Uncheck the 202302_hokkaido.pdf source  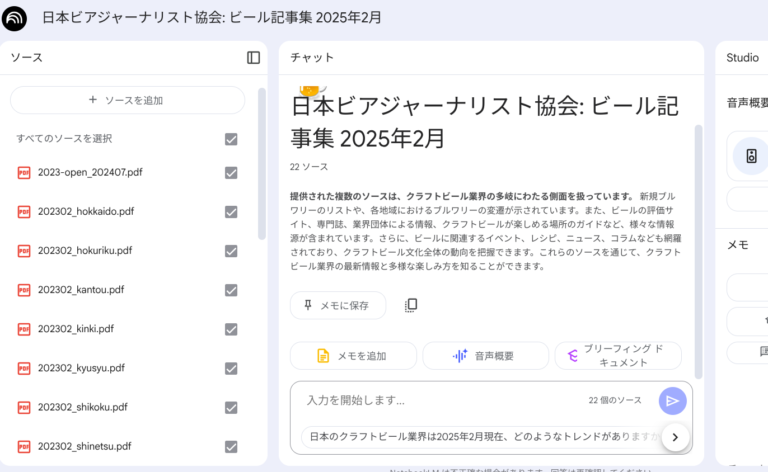pos(231,212)
